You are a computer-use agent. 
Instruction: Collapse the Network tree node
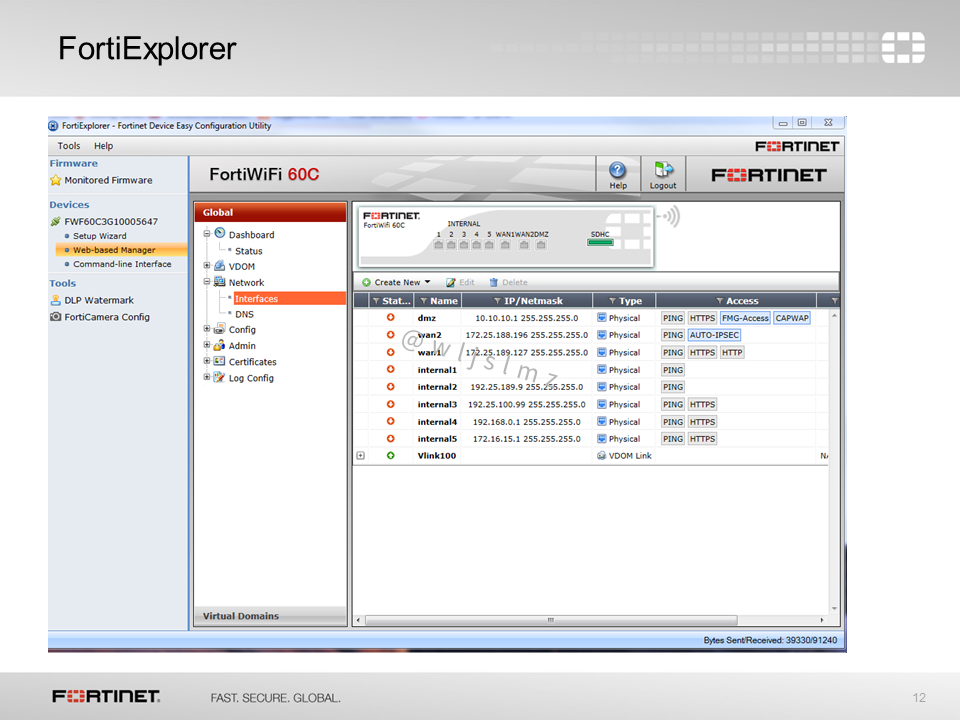[x=207, y=282]
